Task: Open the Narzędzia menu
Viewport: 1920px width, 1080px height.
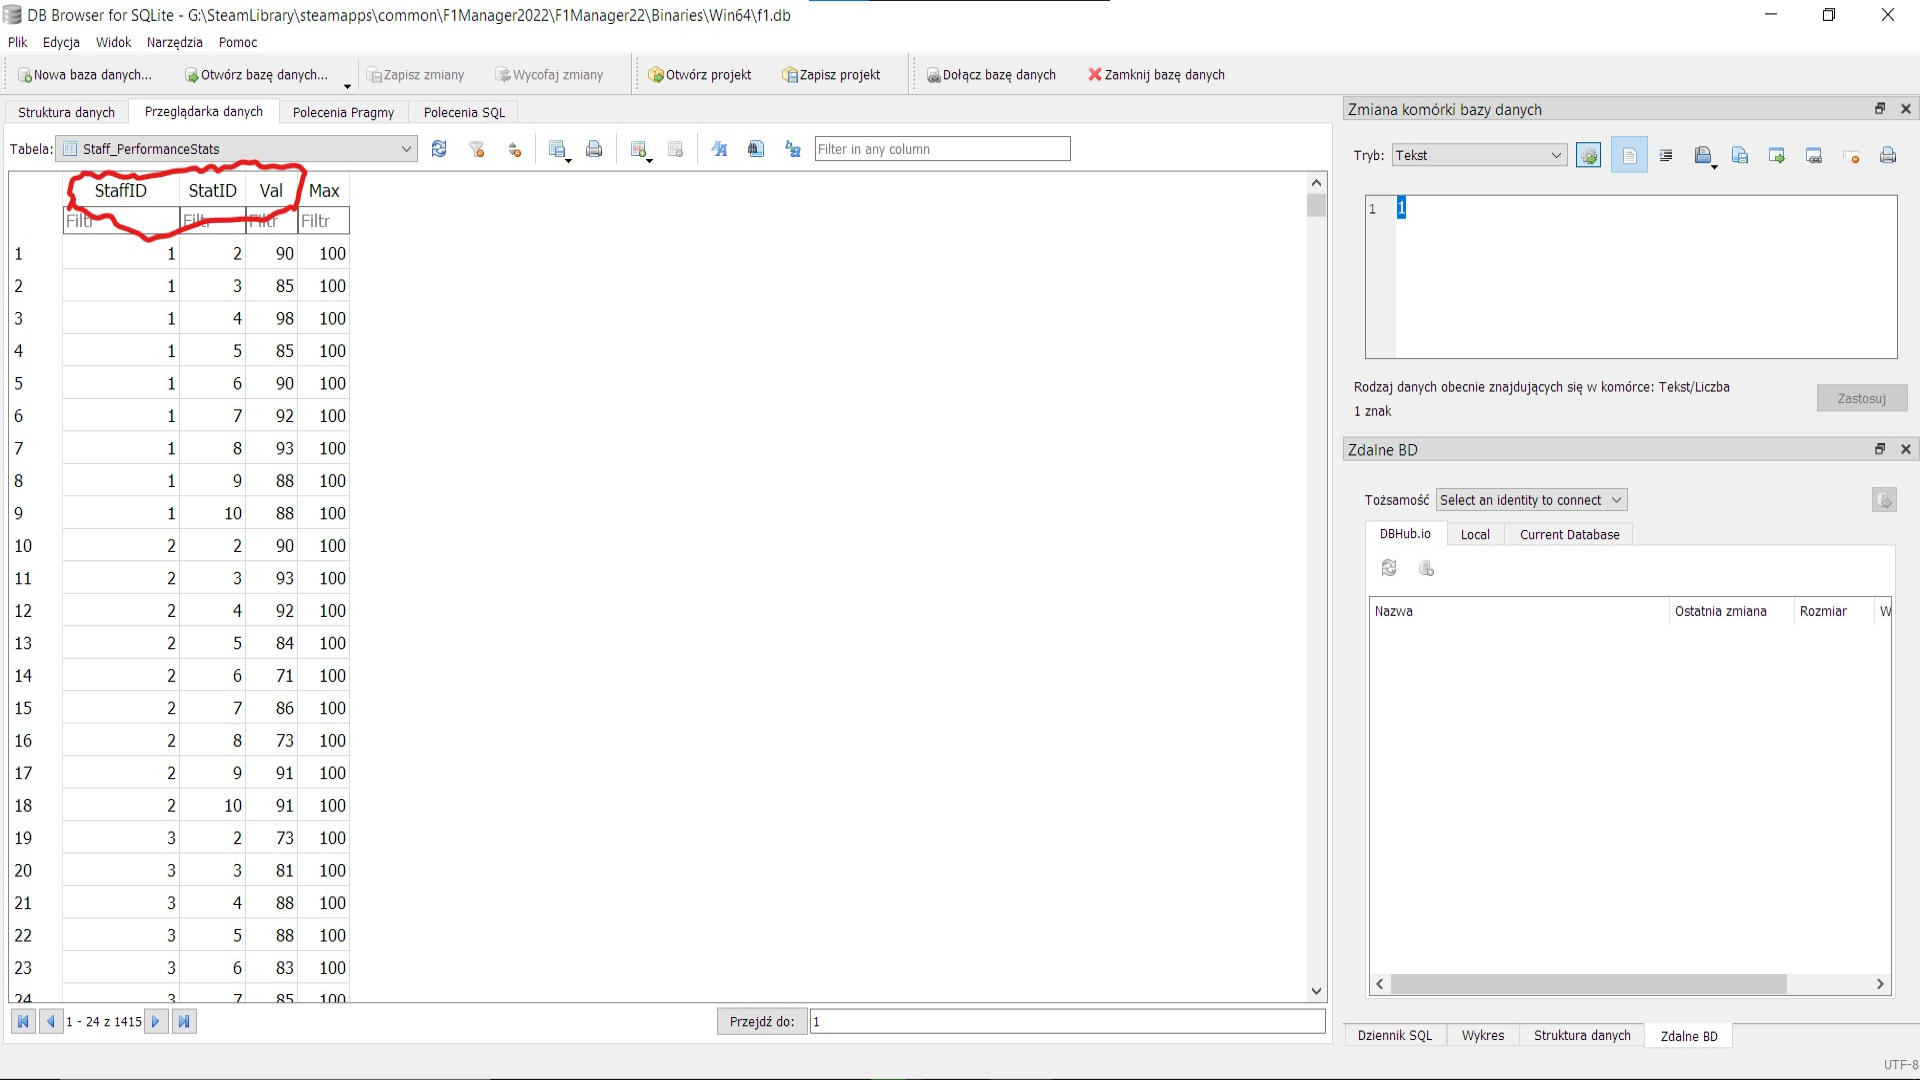Action: coord(174,42)
